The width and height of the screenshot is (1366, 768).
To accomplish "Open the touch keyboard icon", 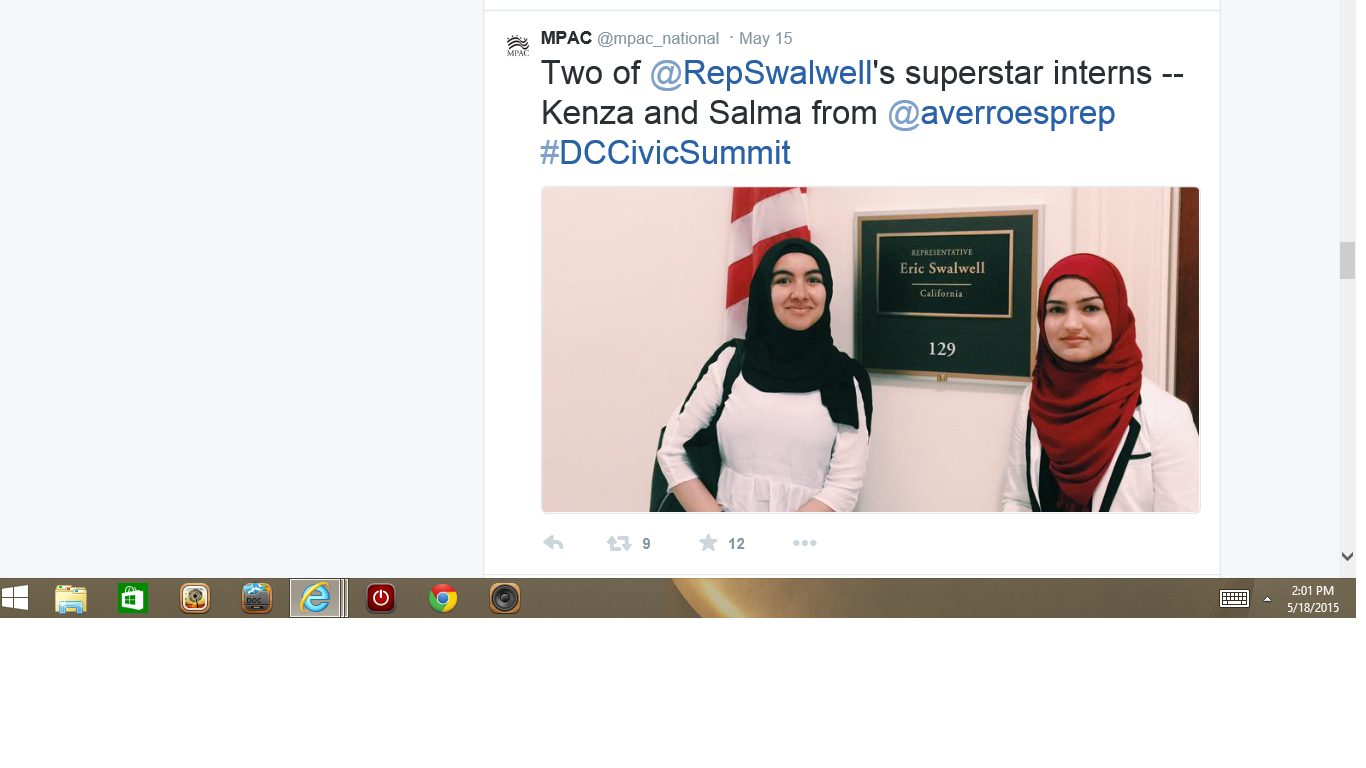I will point(1234,598).
